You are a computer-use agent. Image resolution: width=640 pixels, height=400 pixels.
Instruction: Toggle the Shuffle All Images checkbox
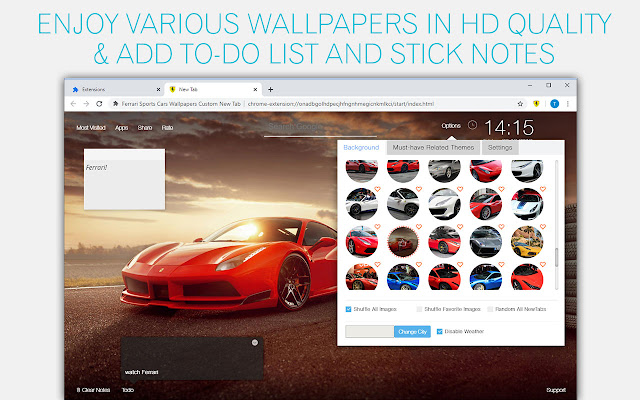click(348, 309)
